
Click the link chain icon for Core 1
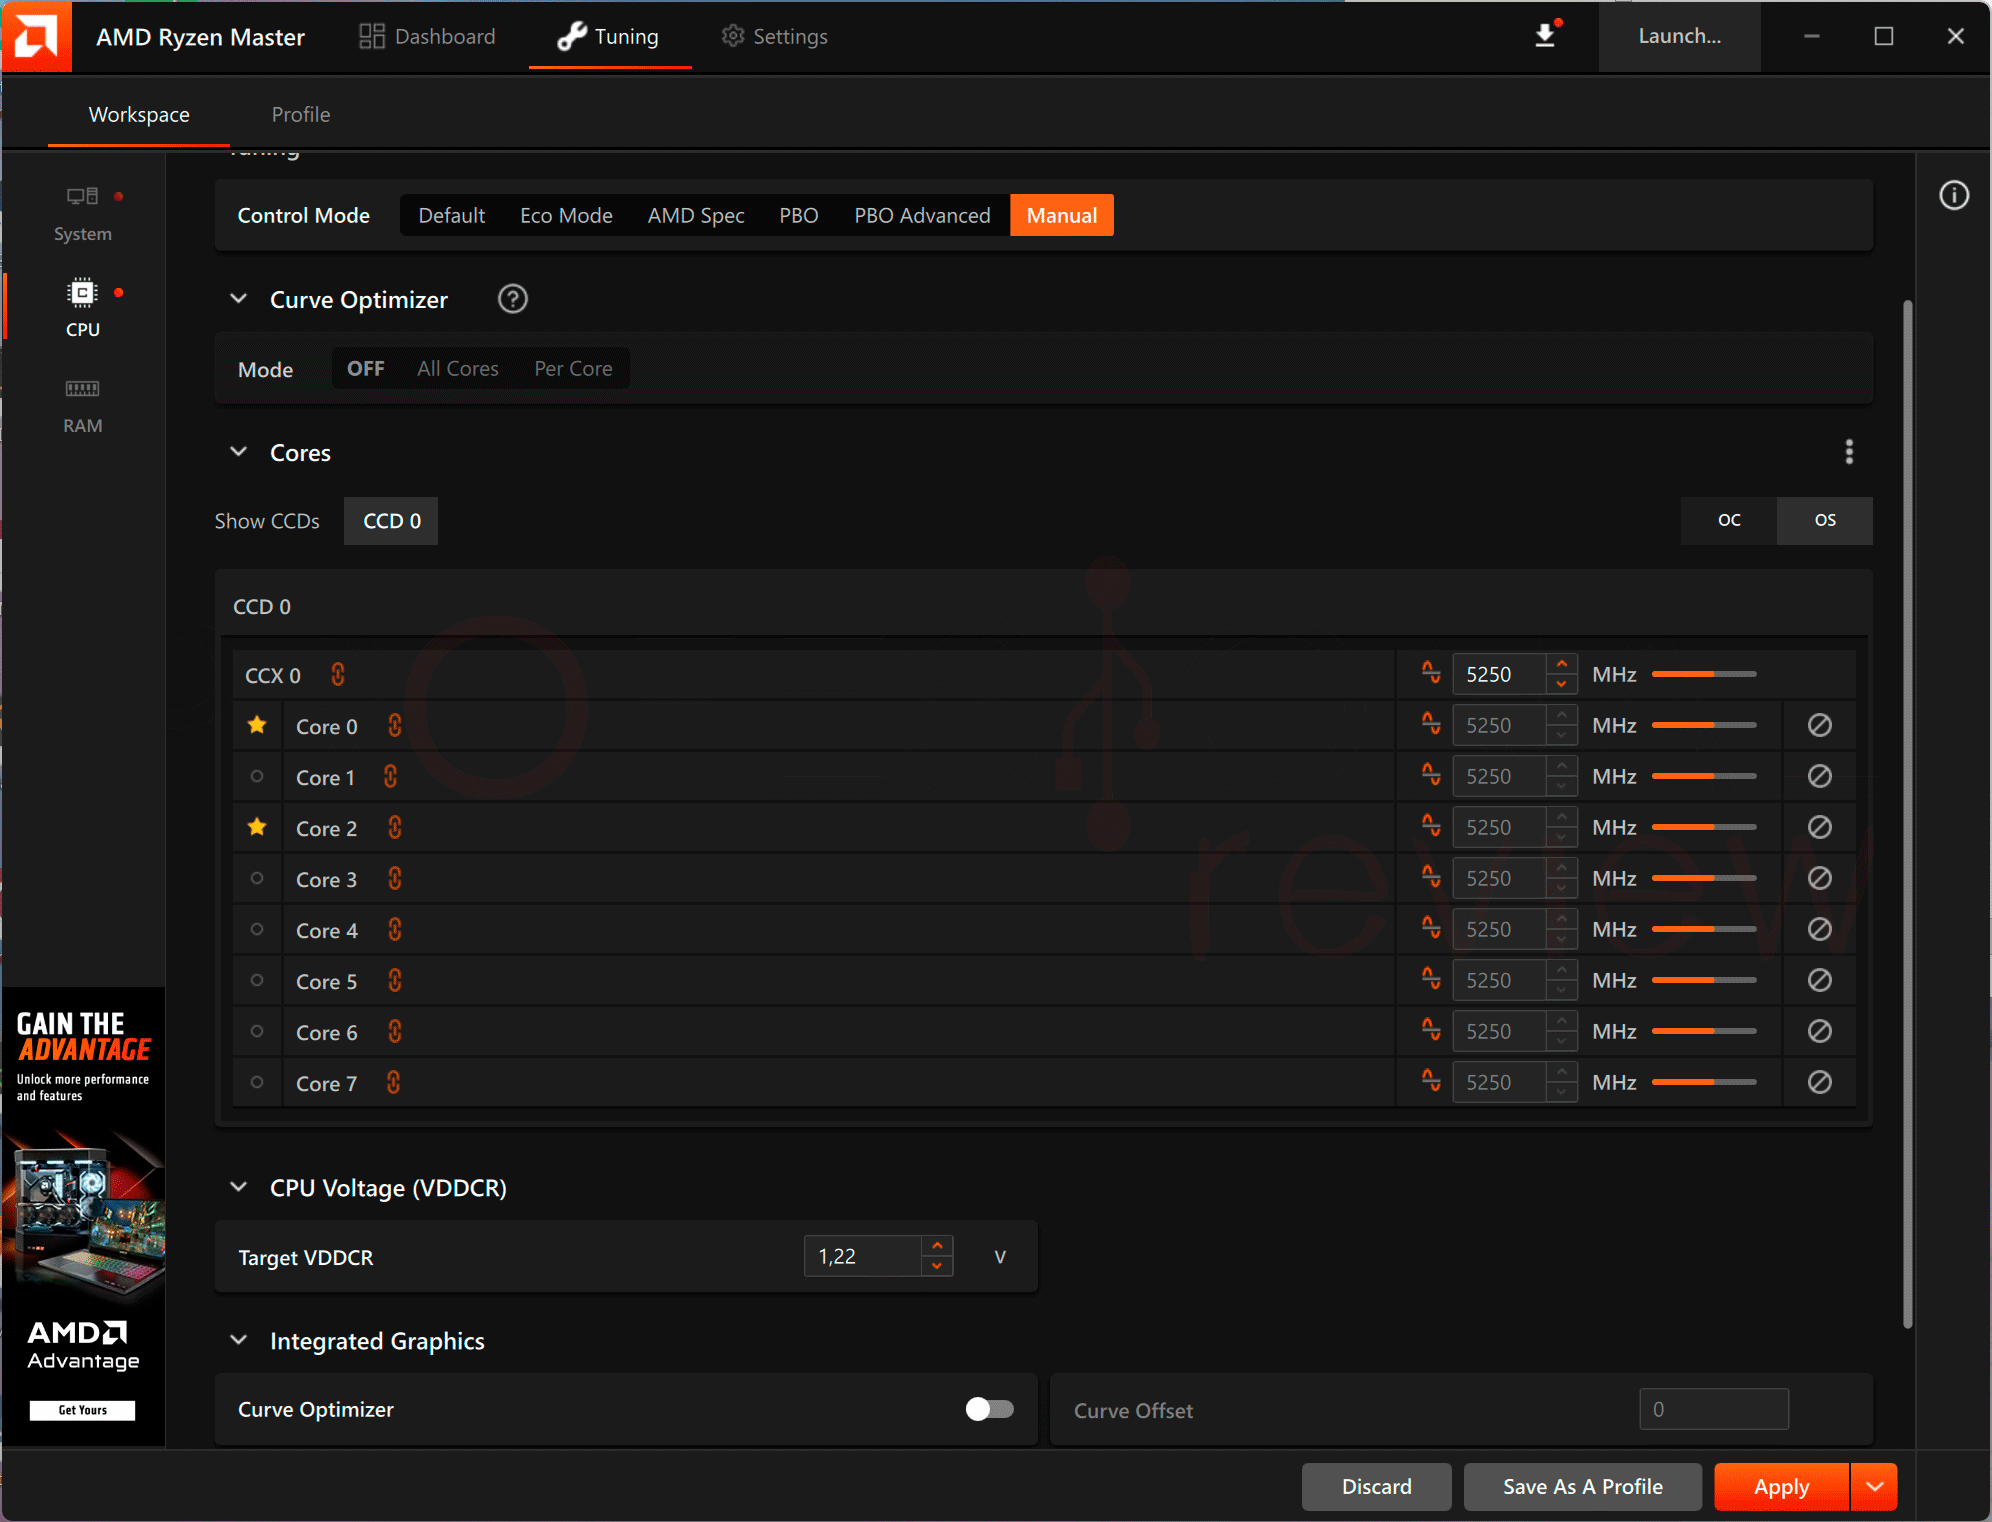point(391,777)
